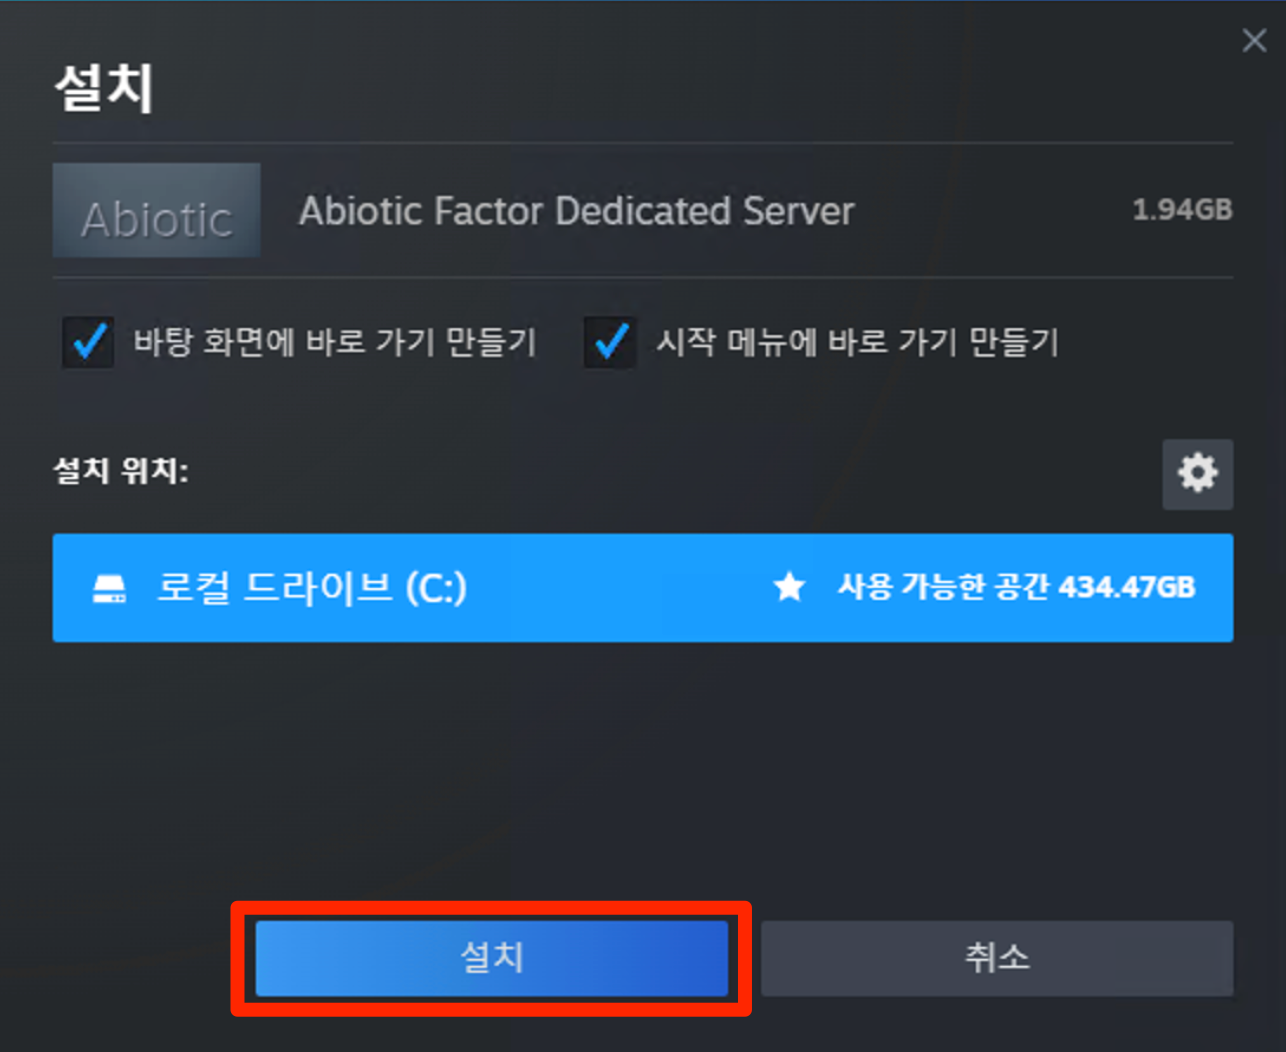Screen dimensions: 1286x1052
Task: Click the blue 설치 button
Action: point(491,958)
